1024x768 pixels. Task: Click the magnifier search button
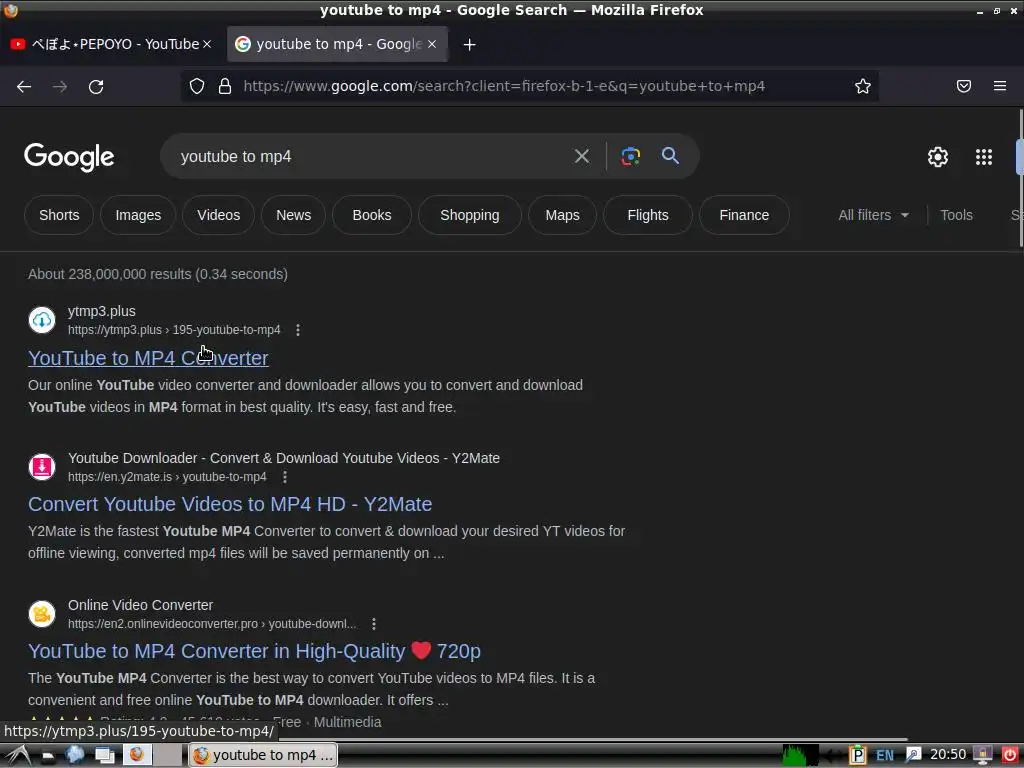(x=670, y=156)
